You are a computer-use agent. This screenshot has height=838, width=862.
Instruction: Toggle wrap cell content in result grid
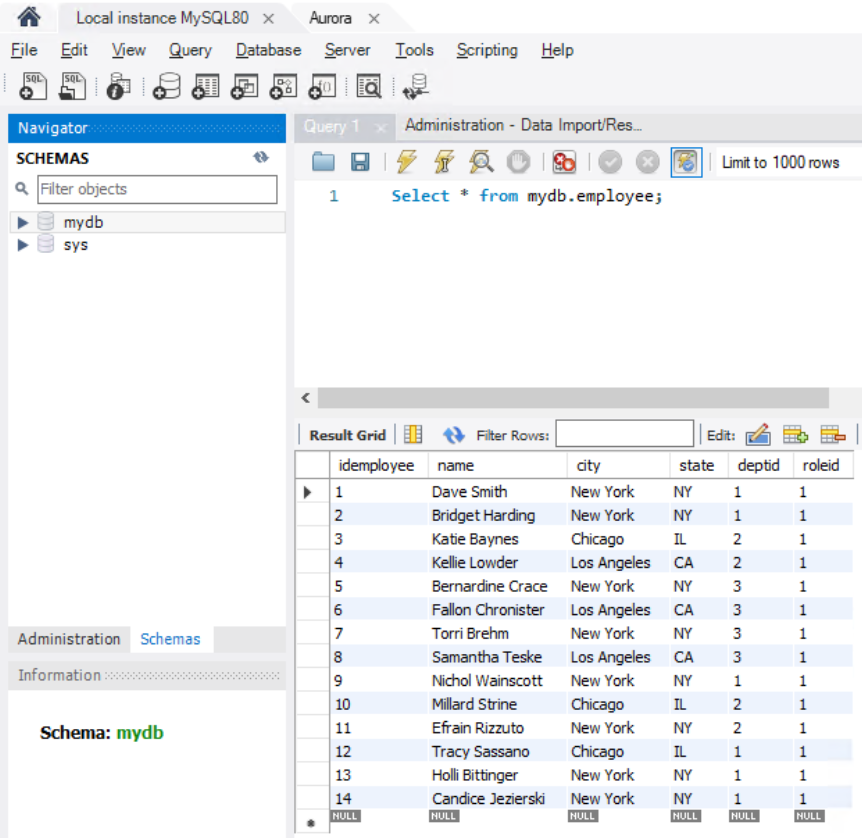(x=413, y=435)
